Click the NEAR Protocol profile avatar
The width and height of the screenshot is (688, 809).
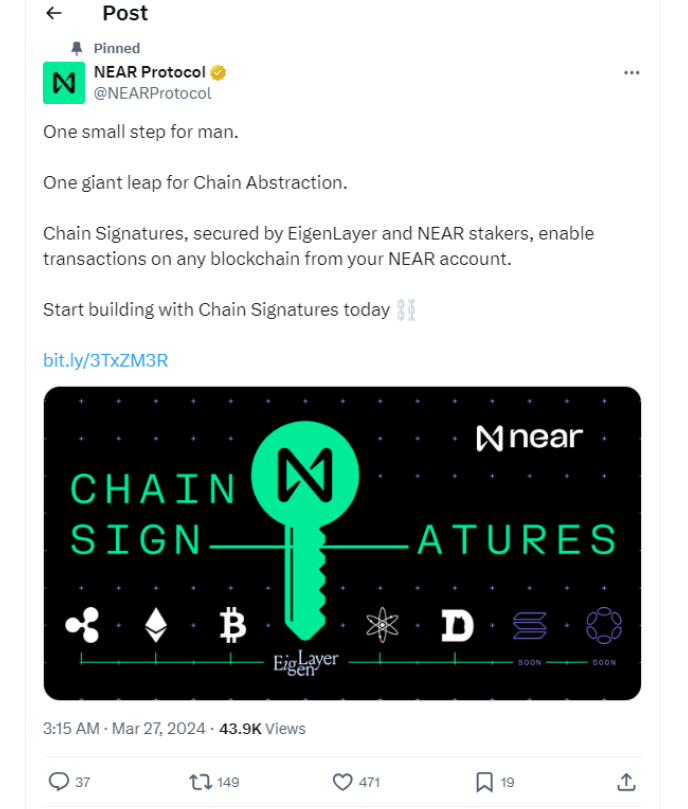pos(64,83)
